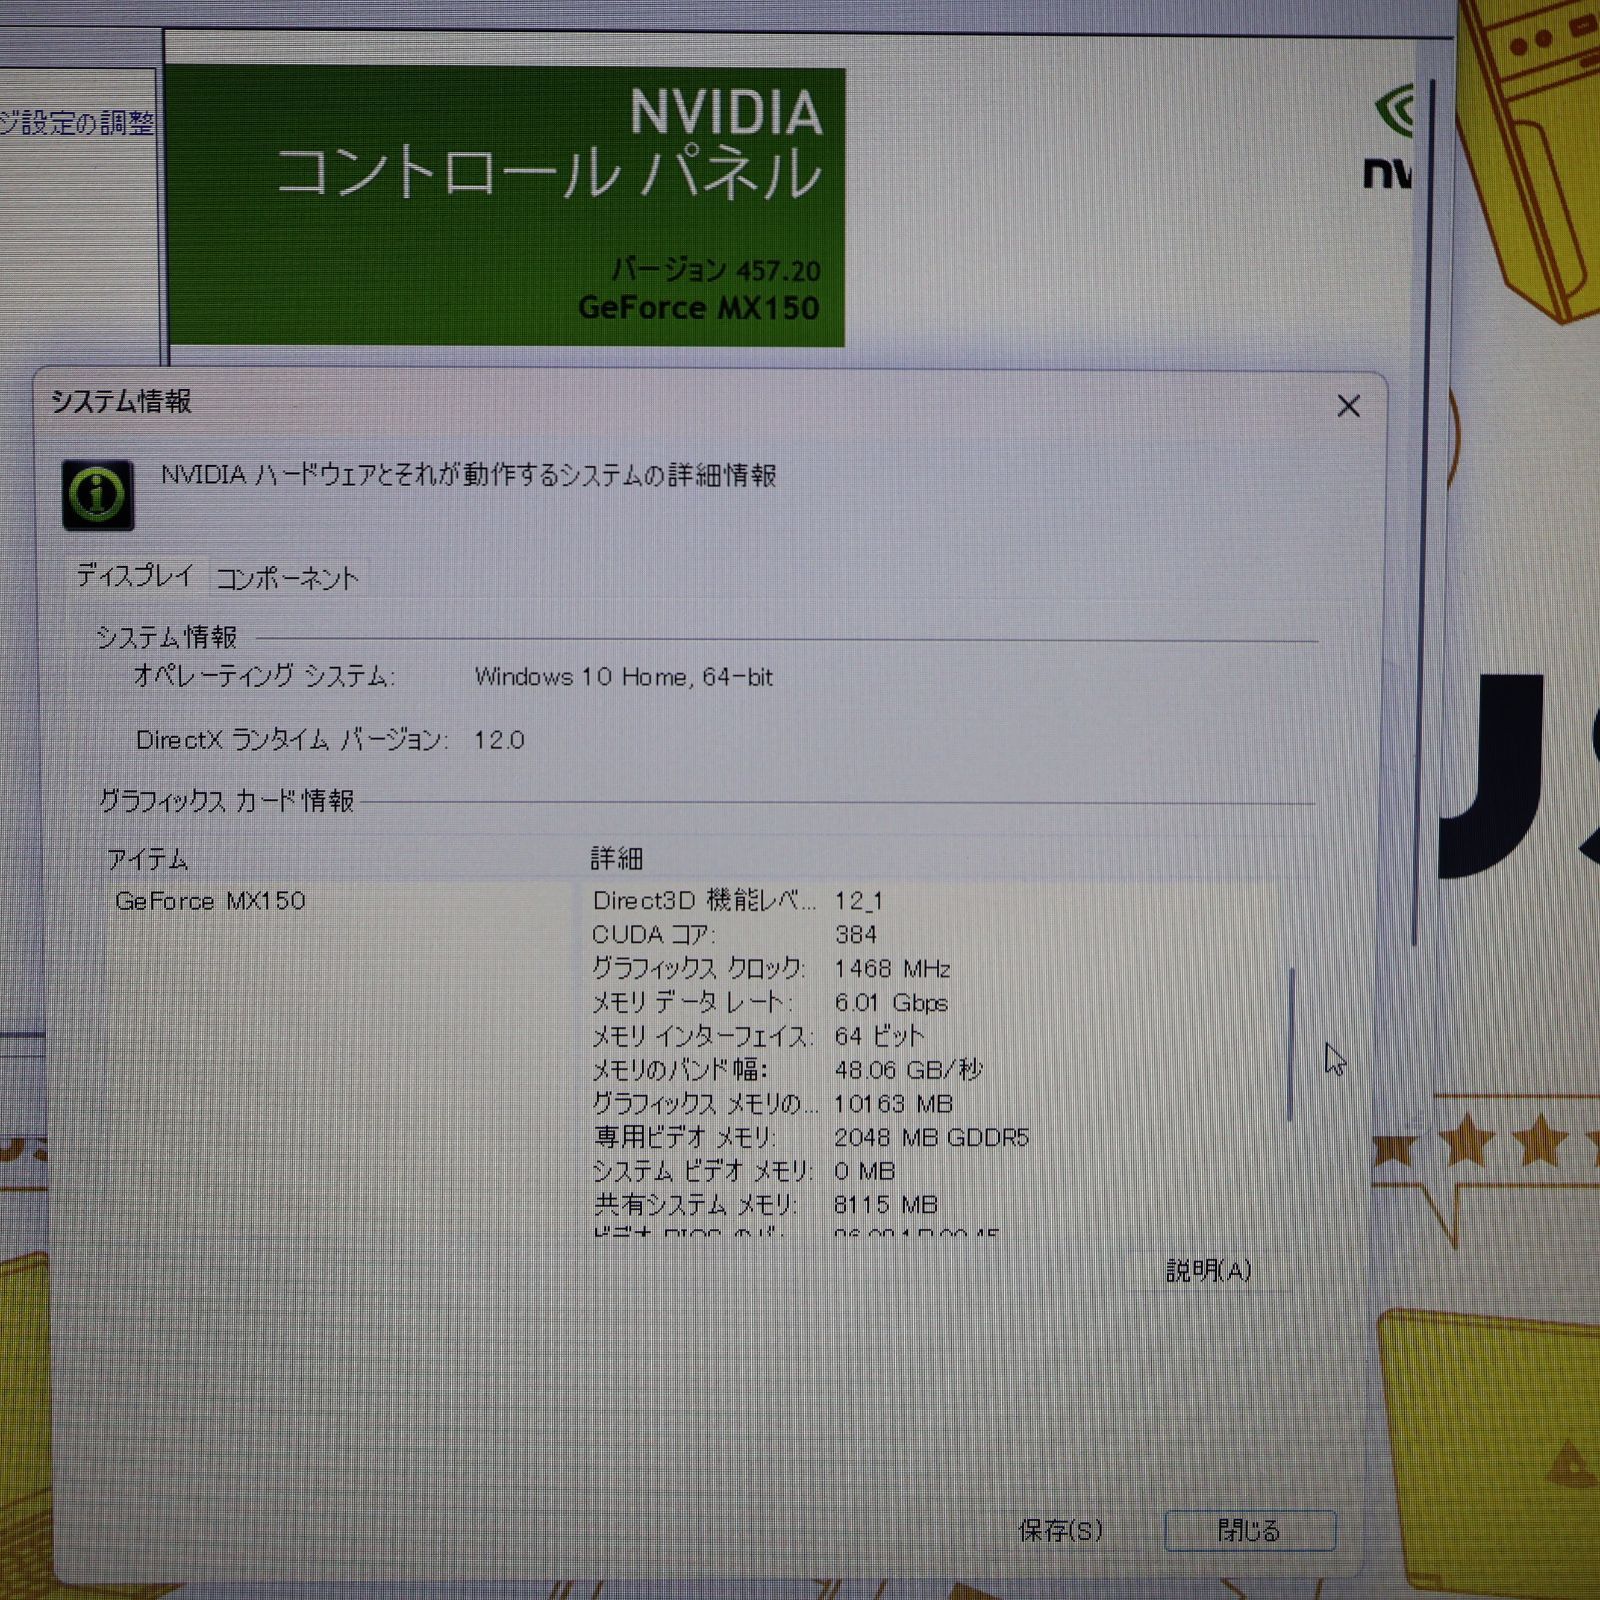Click the グラフィックス クロック value 1468 MHz

[x=892, y=968]
